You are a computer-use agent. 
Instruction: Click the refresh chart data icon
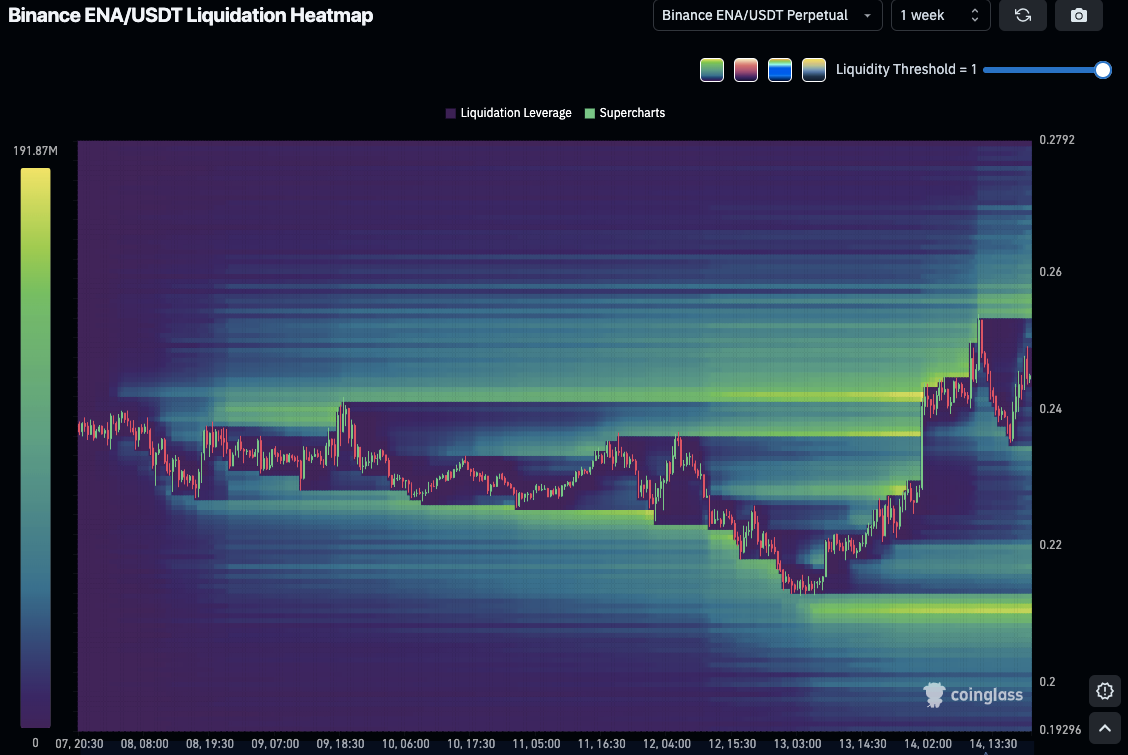coord(1022,15)
